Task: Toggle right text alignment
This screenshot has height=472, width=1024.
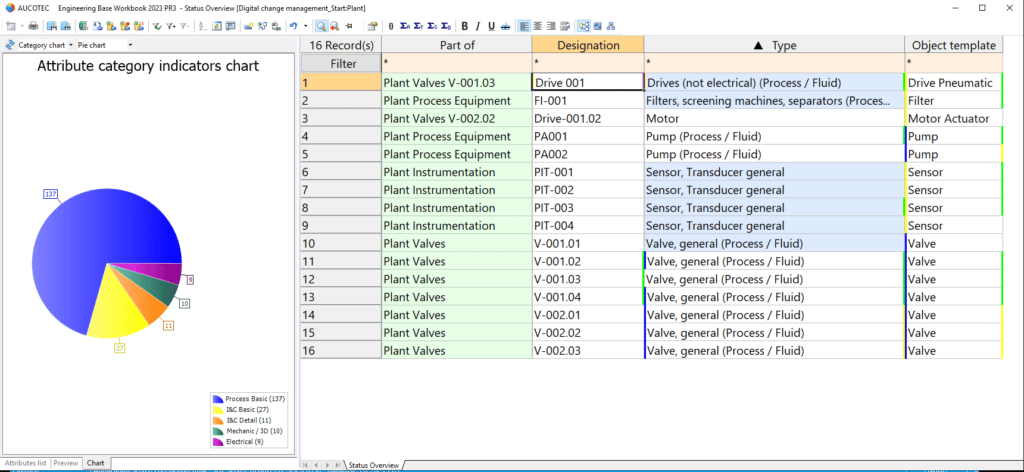Action: pyautogui.click(x=551, y=25)
